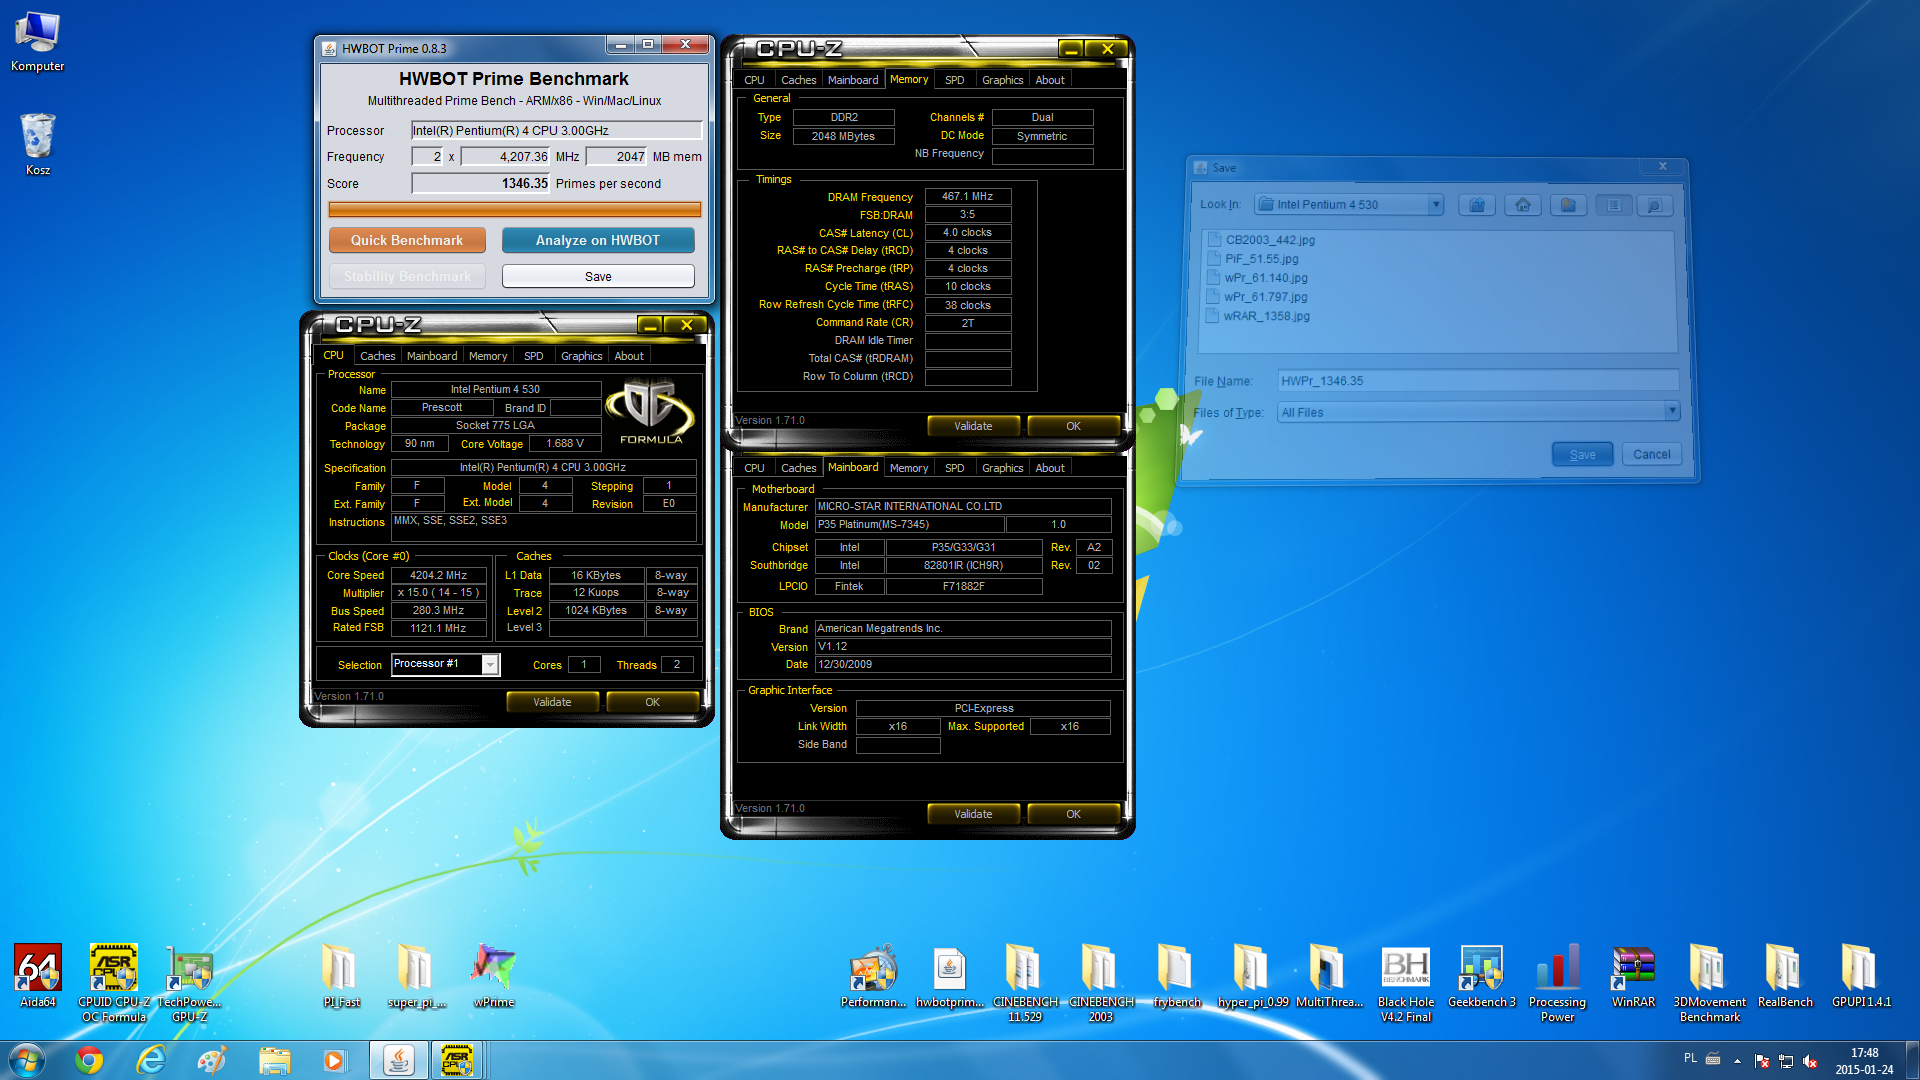Select file PiF_51.55.jpg
Image resolution: width=1920 pixels, height=1080 pixels.
pyautogui.click(x=1254, y=259)
